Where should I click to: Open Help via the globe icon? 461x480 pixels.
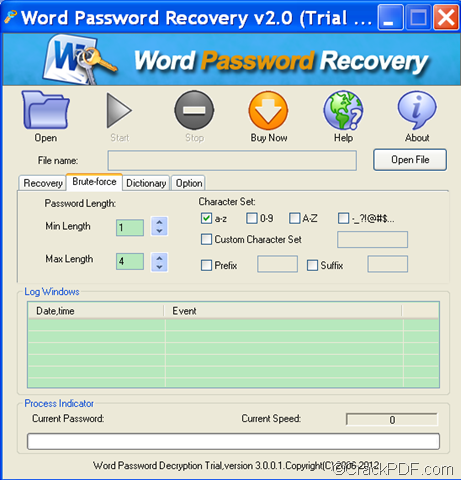tap(343, 110)
